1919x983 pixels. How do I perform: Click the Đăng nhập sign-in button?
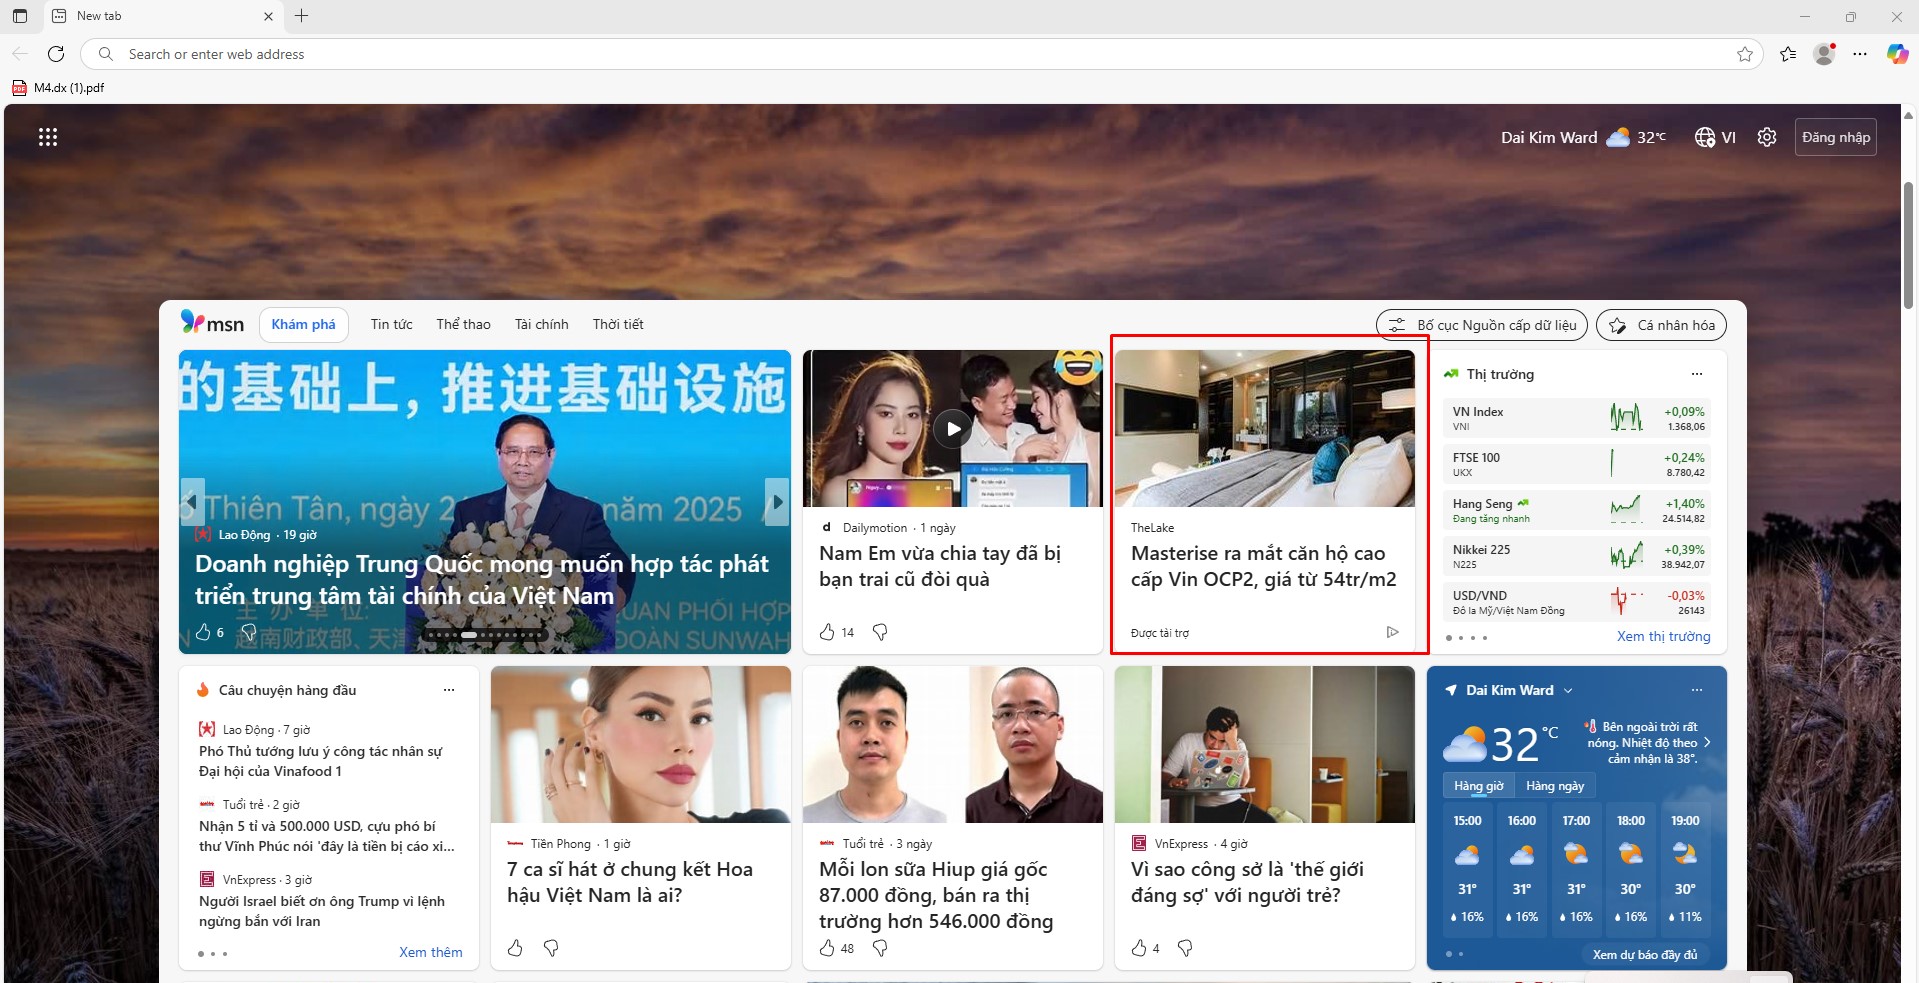(x=1836, y=137)
